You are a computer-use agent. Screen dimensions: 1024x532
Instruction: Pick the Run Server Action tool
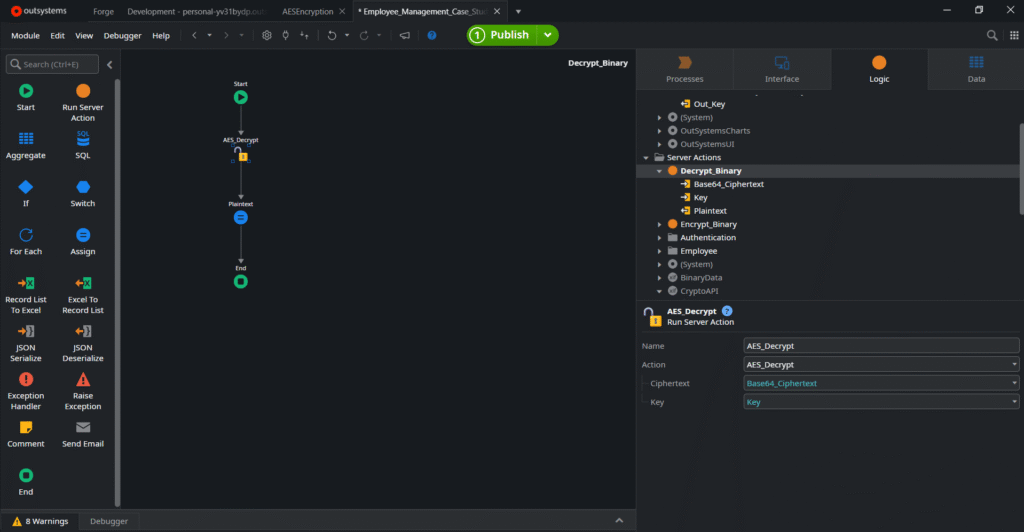83,102
